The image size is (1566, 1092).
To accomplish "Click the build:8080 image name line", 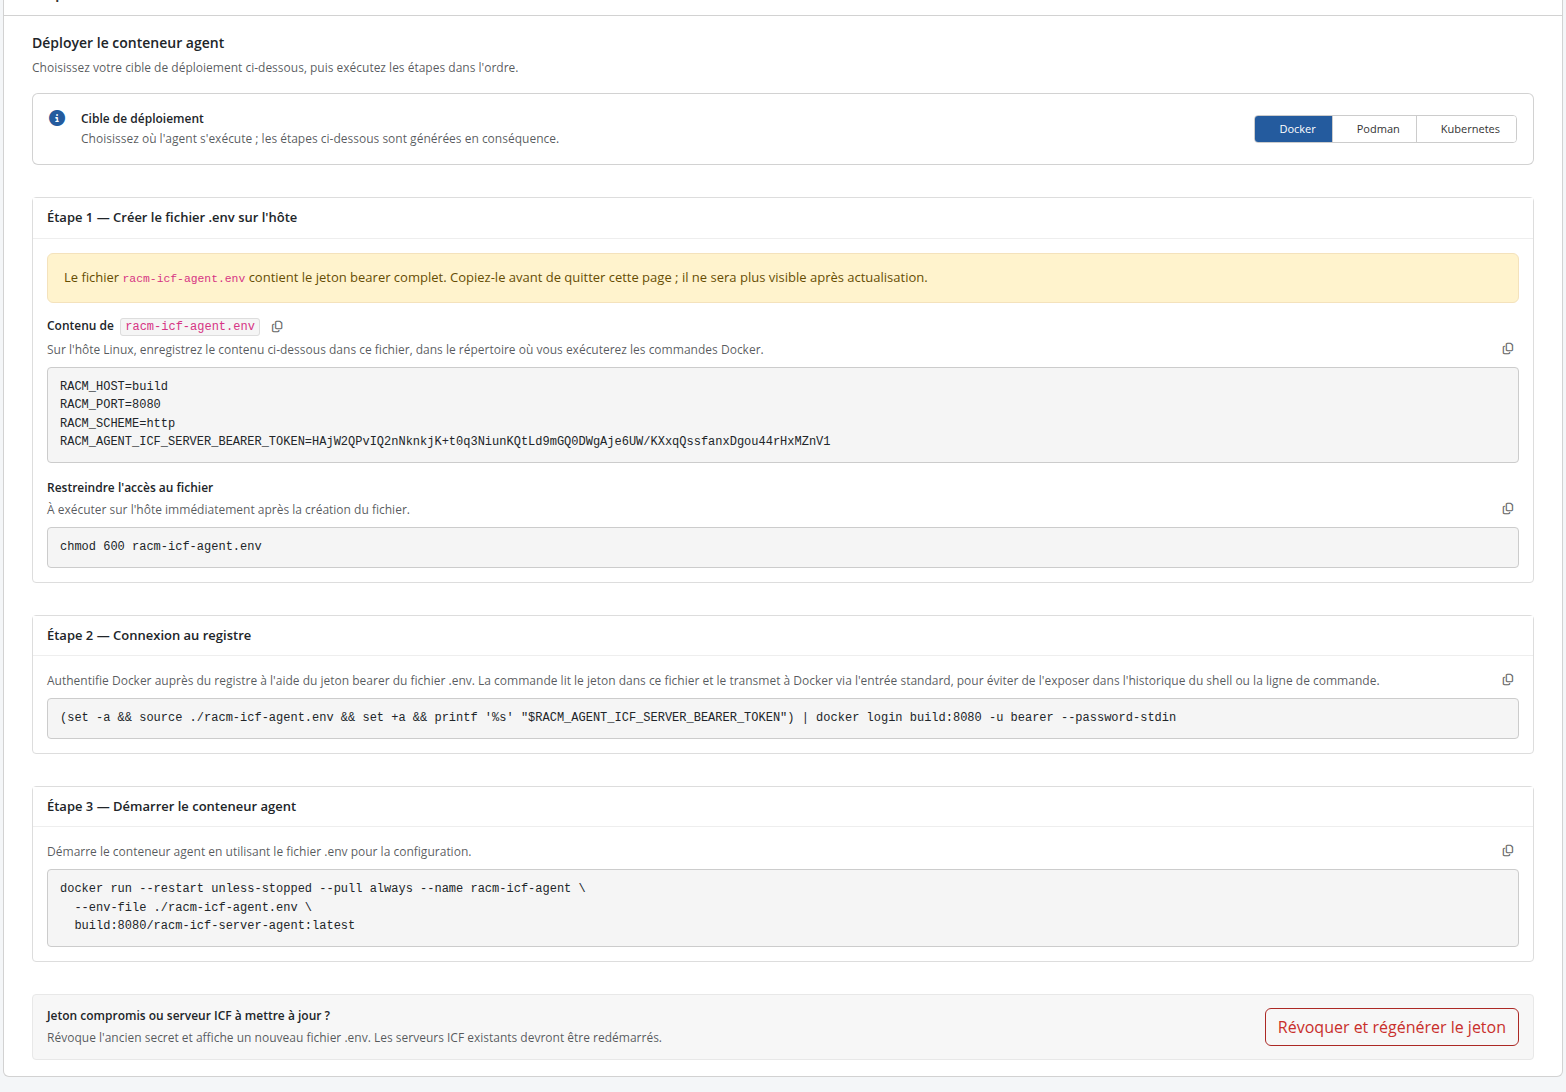I will 214,925.
